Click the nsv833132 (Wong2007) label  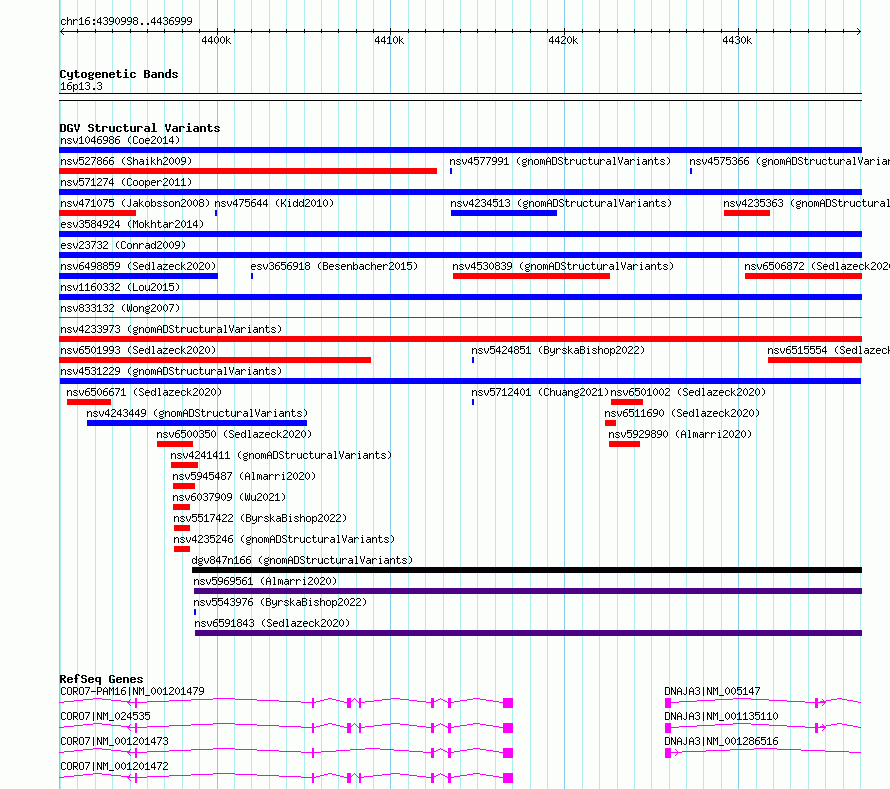tap(120, 308)
